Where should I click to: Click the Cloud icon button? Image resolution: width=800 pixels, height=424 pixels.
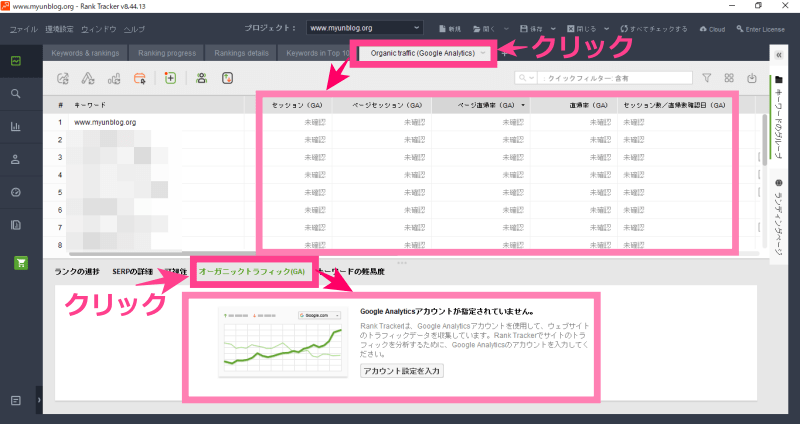pyautogui.click(x=712, y=29)
